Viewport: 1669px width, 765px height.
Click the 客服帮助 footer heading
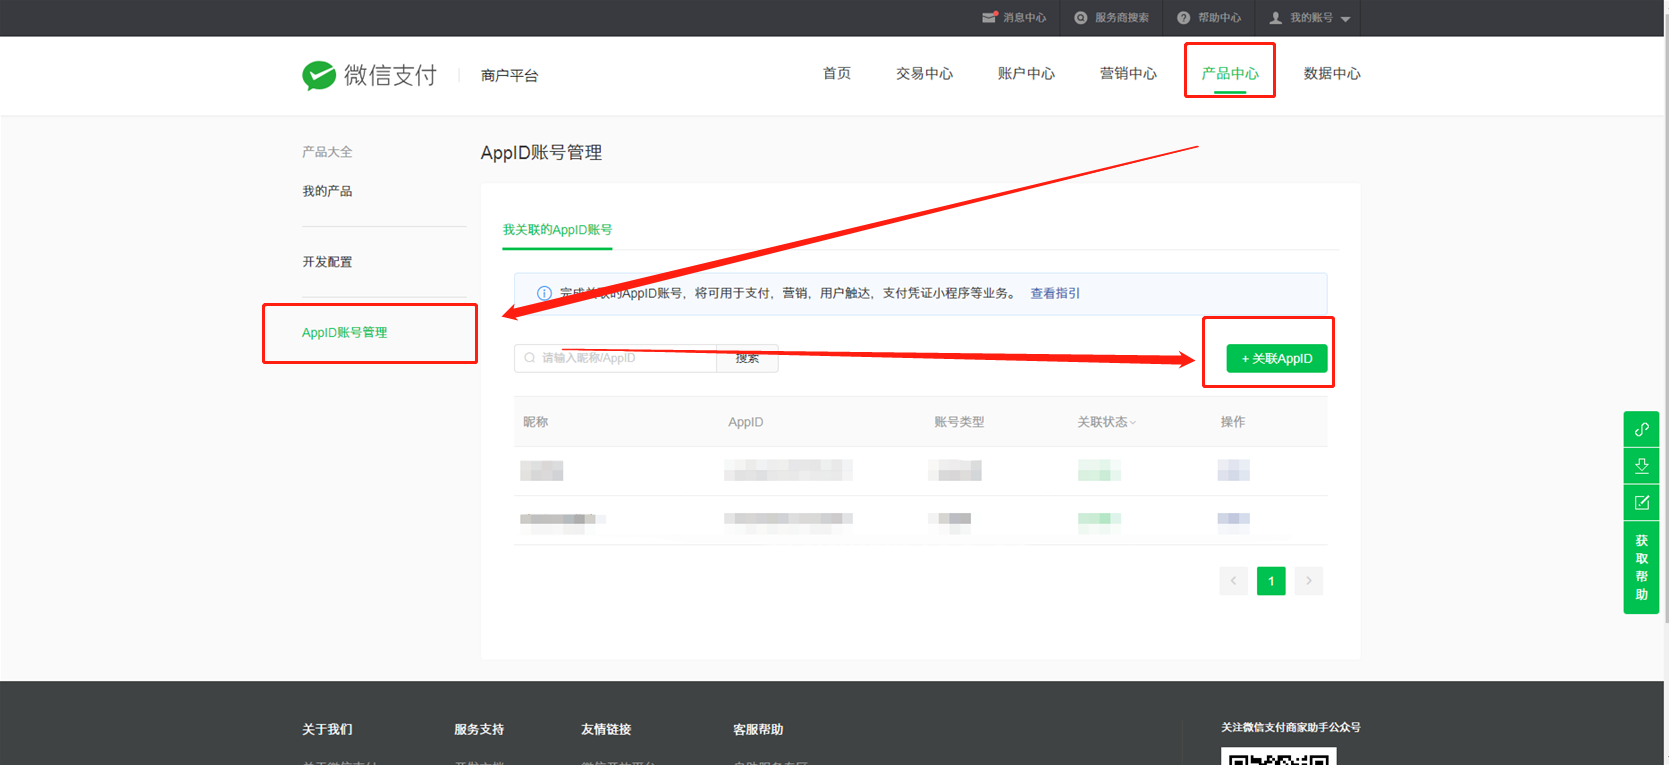[758, 730]
